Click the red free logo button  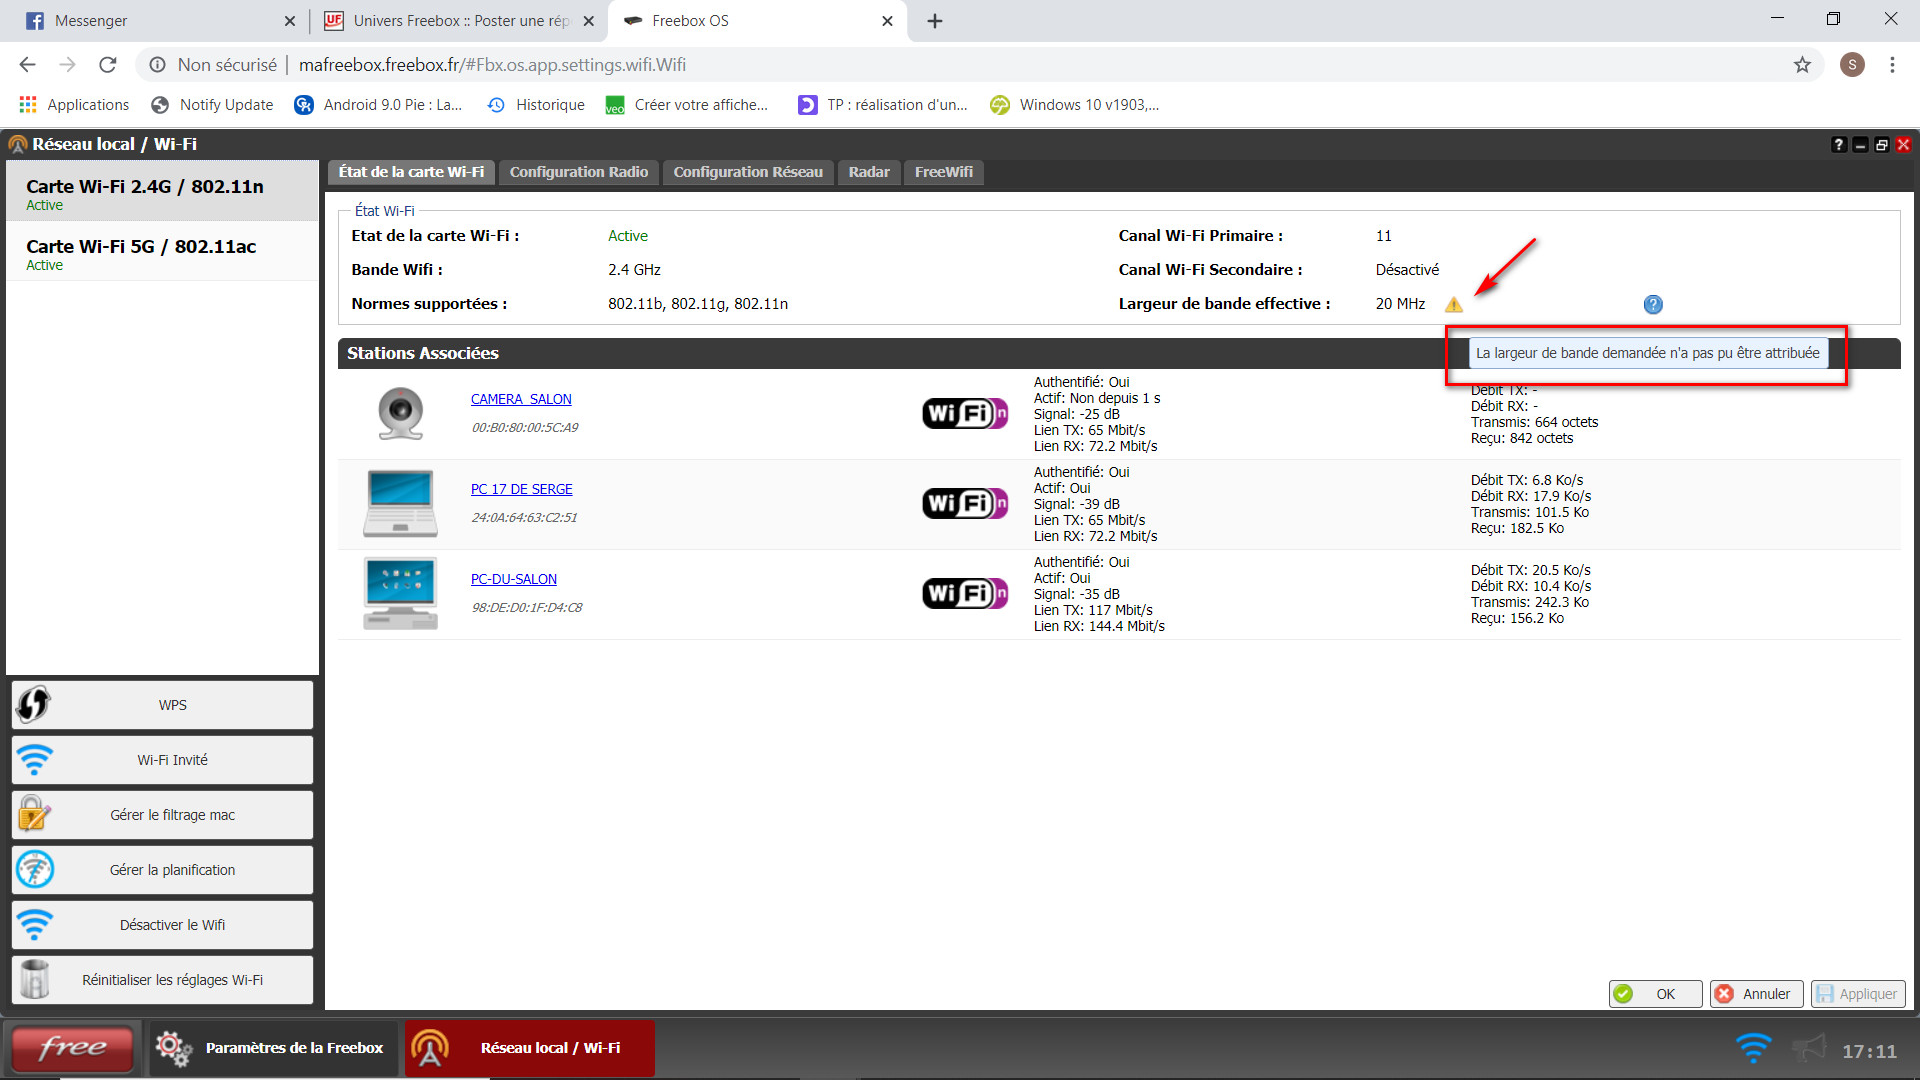tap(72, 1048)
